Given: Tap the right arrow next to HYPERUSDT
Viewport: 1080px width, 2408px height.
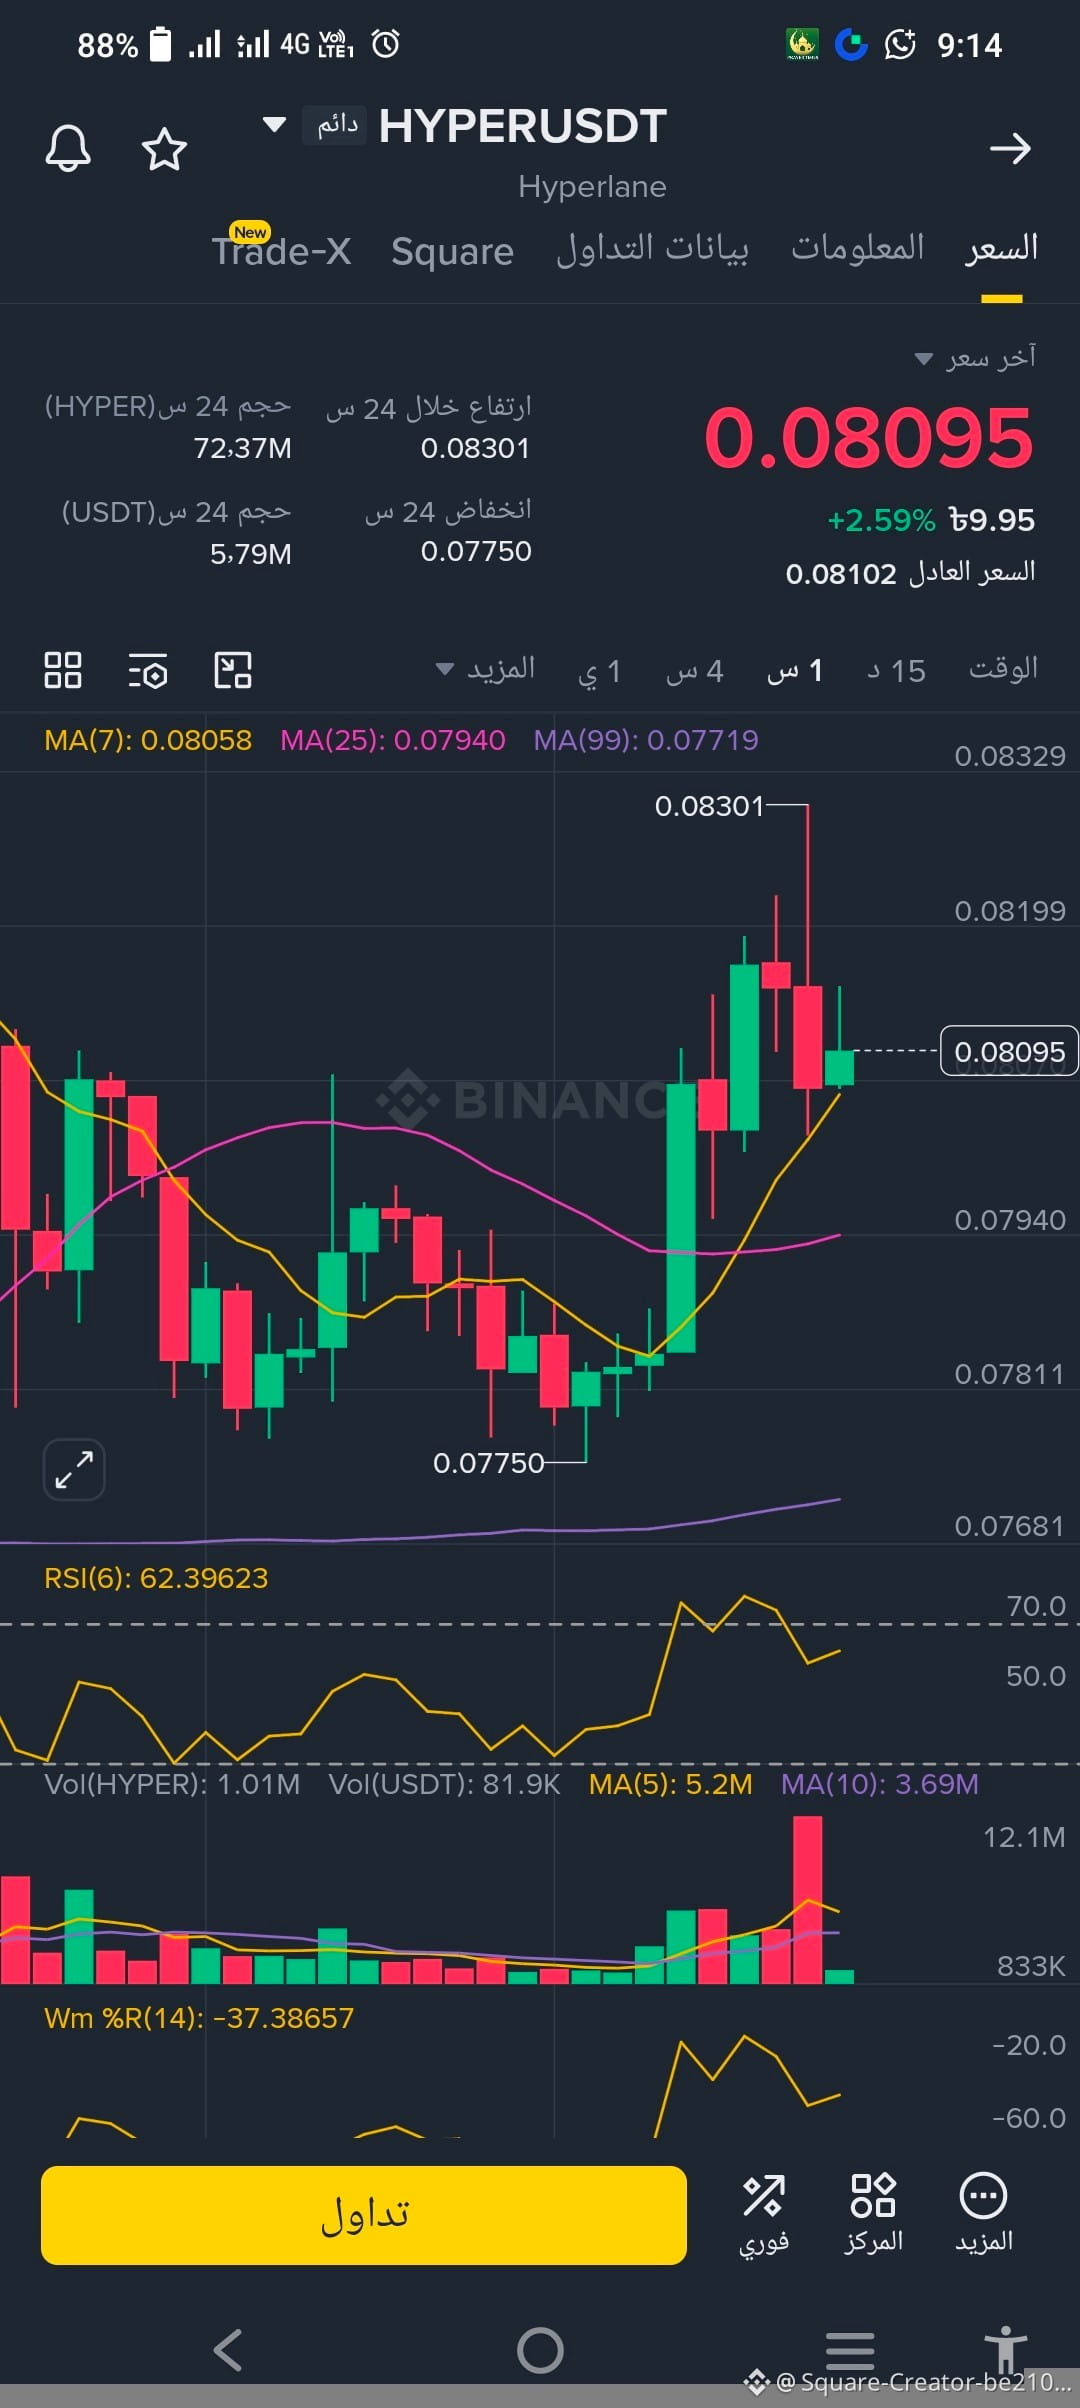Looking at the screenshot, I should click(x=1010, y=149).
